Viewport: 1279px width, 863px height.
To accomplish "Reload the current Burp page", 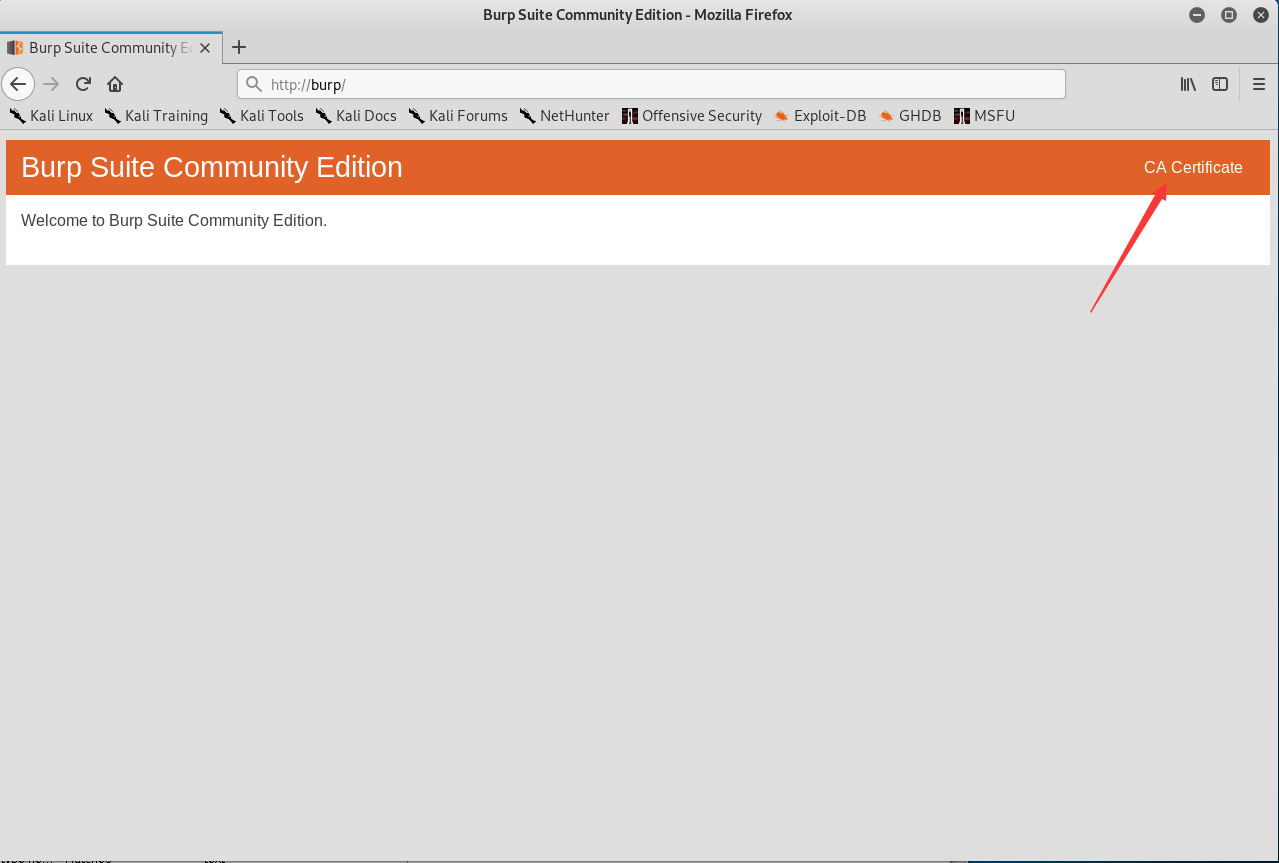I will tap(84, 84).
